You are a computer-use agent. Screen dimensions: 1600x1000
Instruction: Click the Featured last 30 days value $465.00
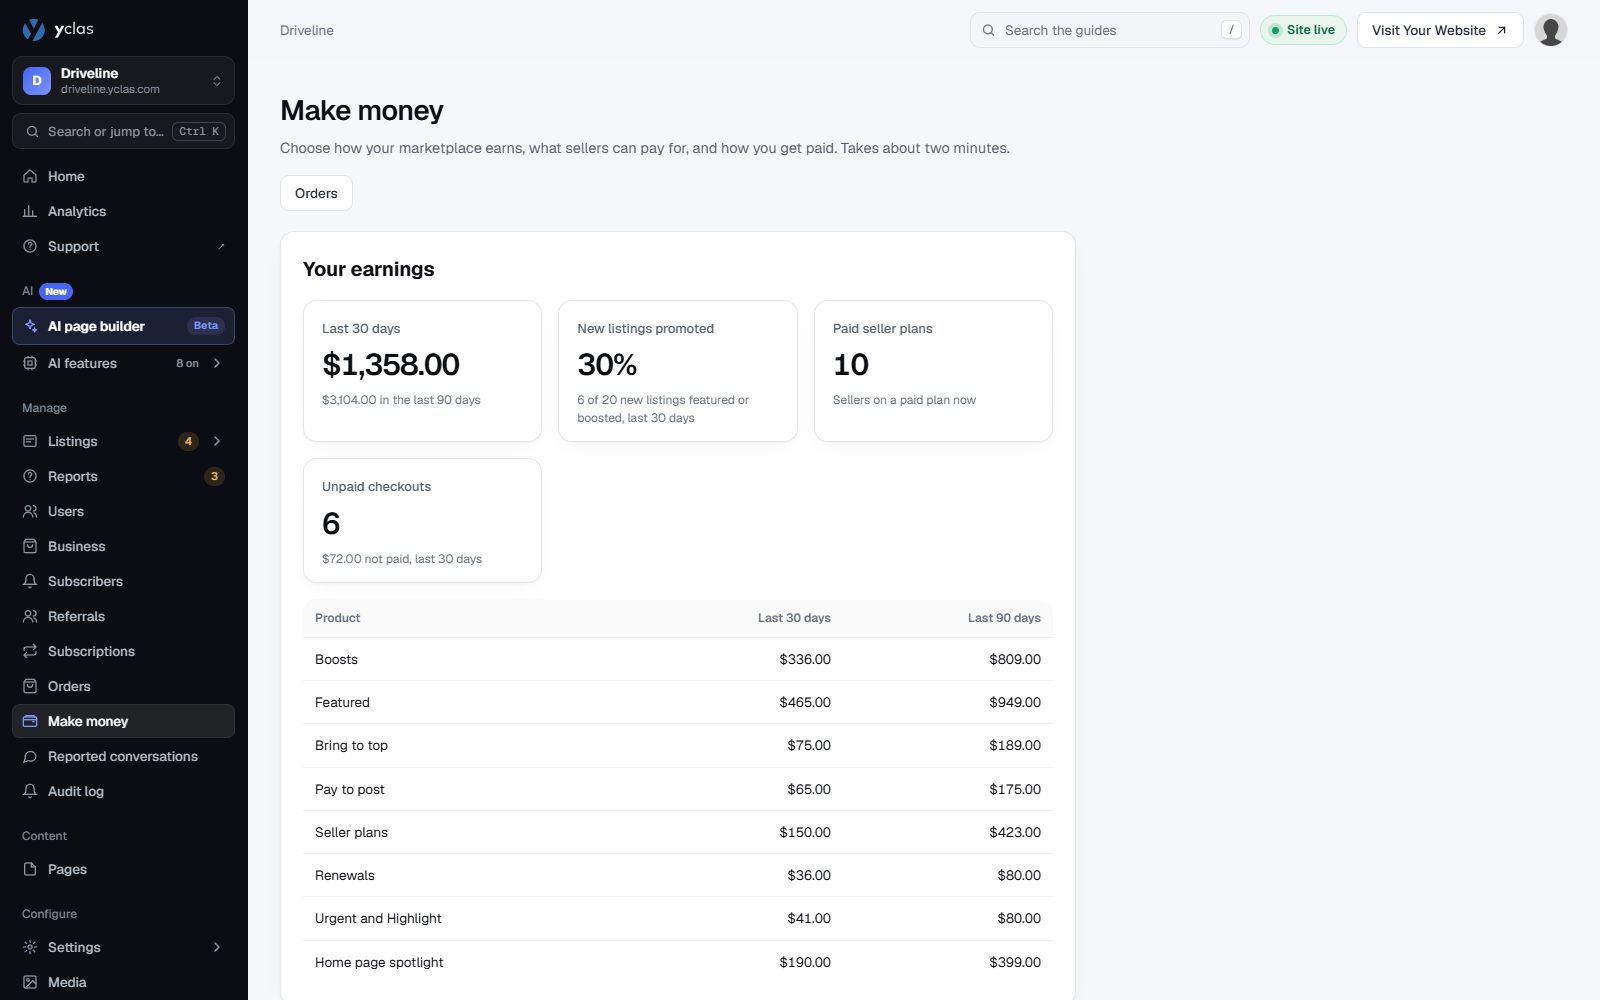point(805,702)
